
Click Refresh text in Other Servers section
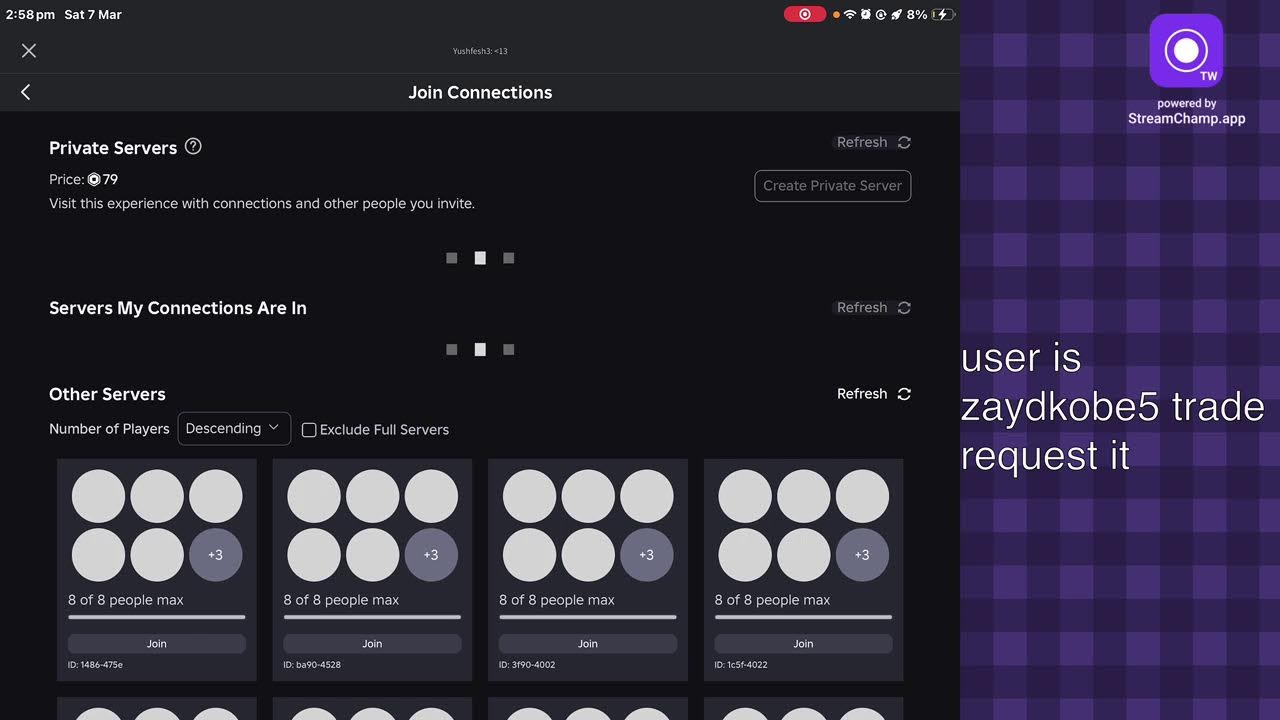point(862,394)
